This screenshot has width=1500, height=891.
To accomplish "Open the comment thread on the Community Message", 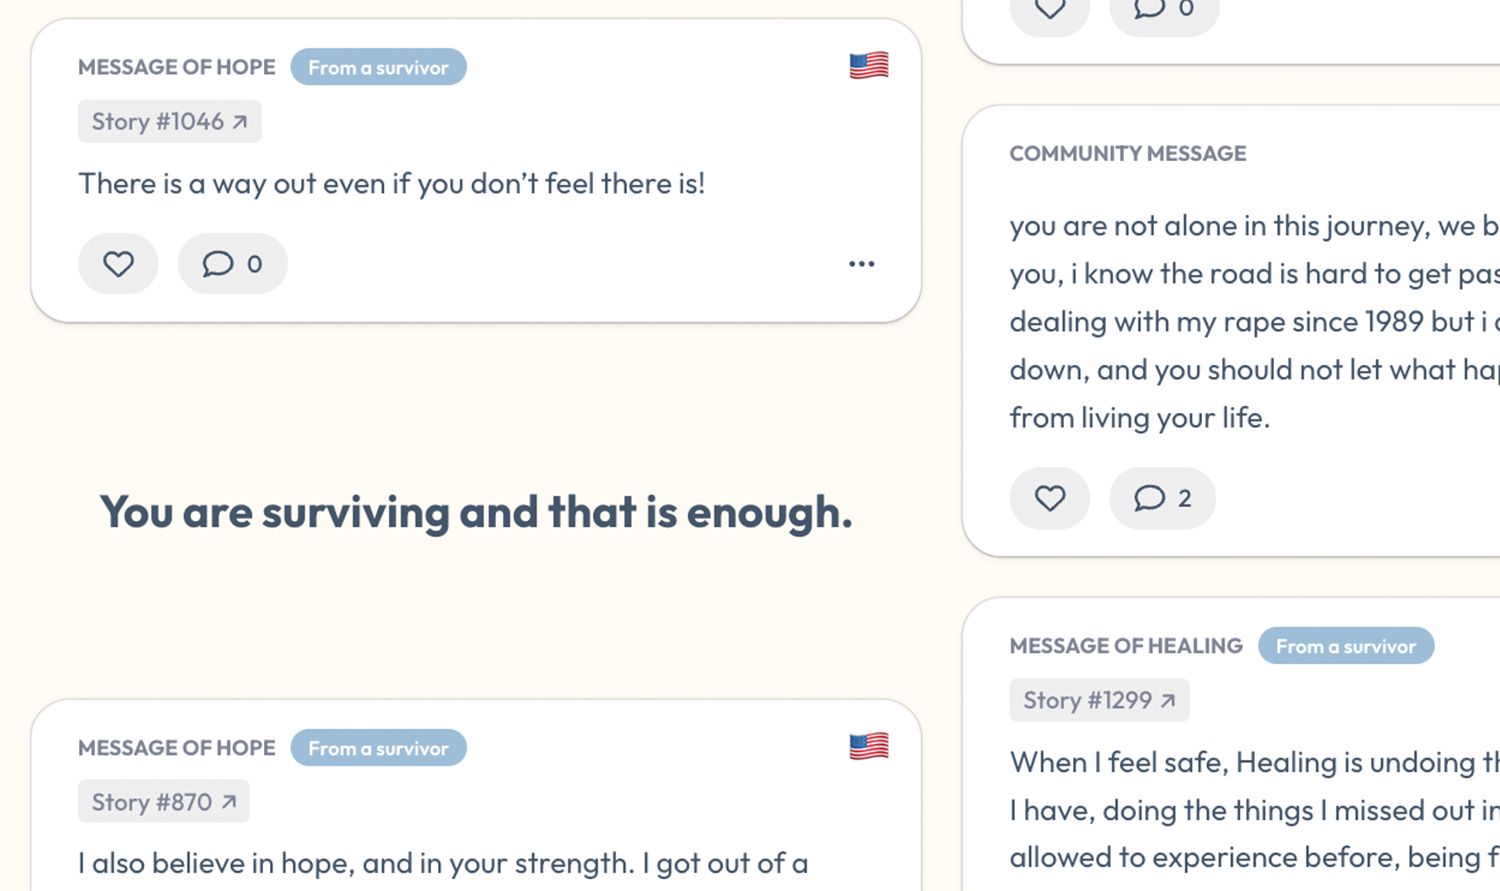I will pos(1162,498).
